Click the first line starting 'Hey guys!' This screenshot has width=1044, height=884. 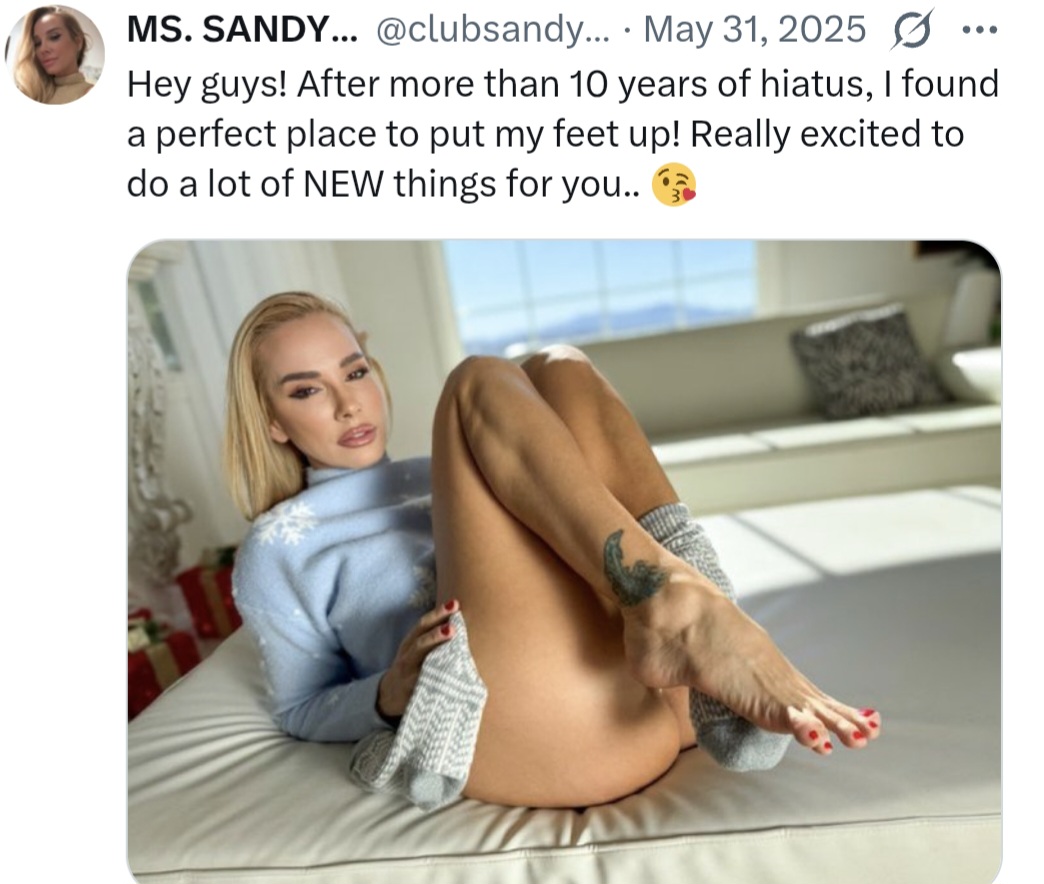point(563,85)
